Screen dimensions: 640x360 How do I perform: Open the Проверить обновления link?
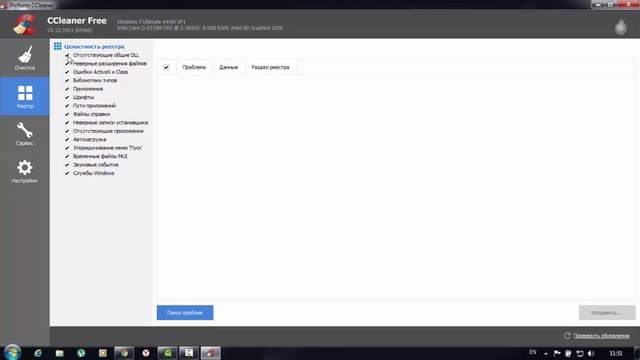click(x=601, y=336)
